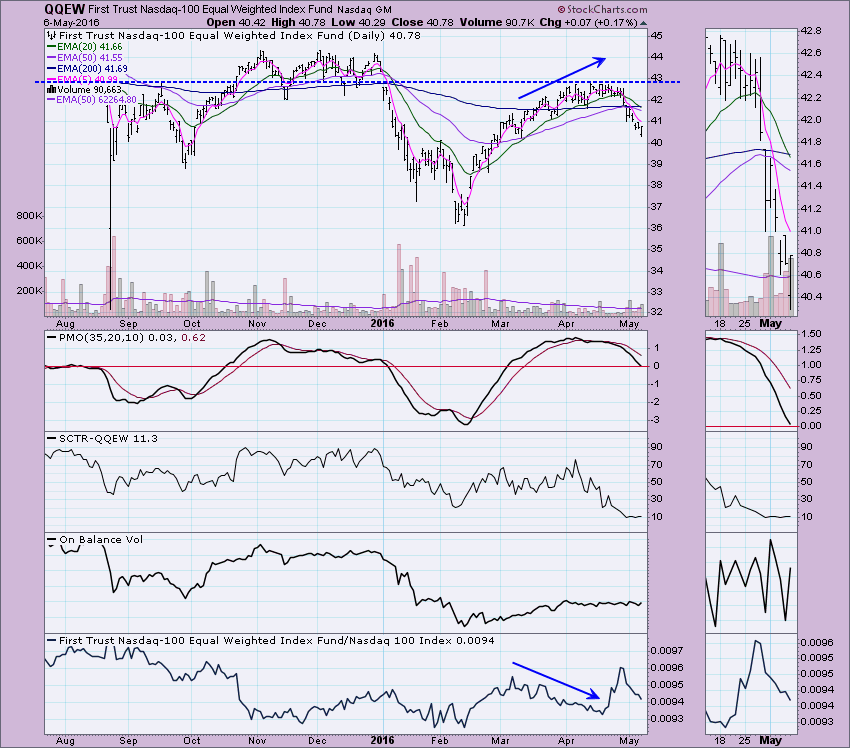The image size is (850, 748).
Task: Click the 0.0097 label on the ratio axis
Action: pos(667,650)
